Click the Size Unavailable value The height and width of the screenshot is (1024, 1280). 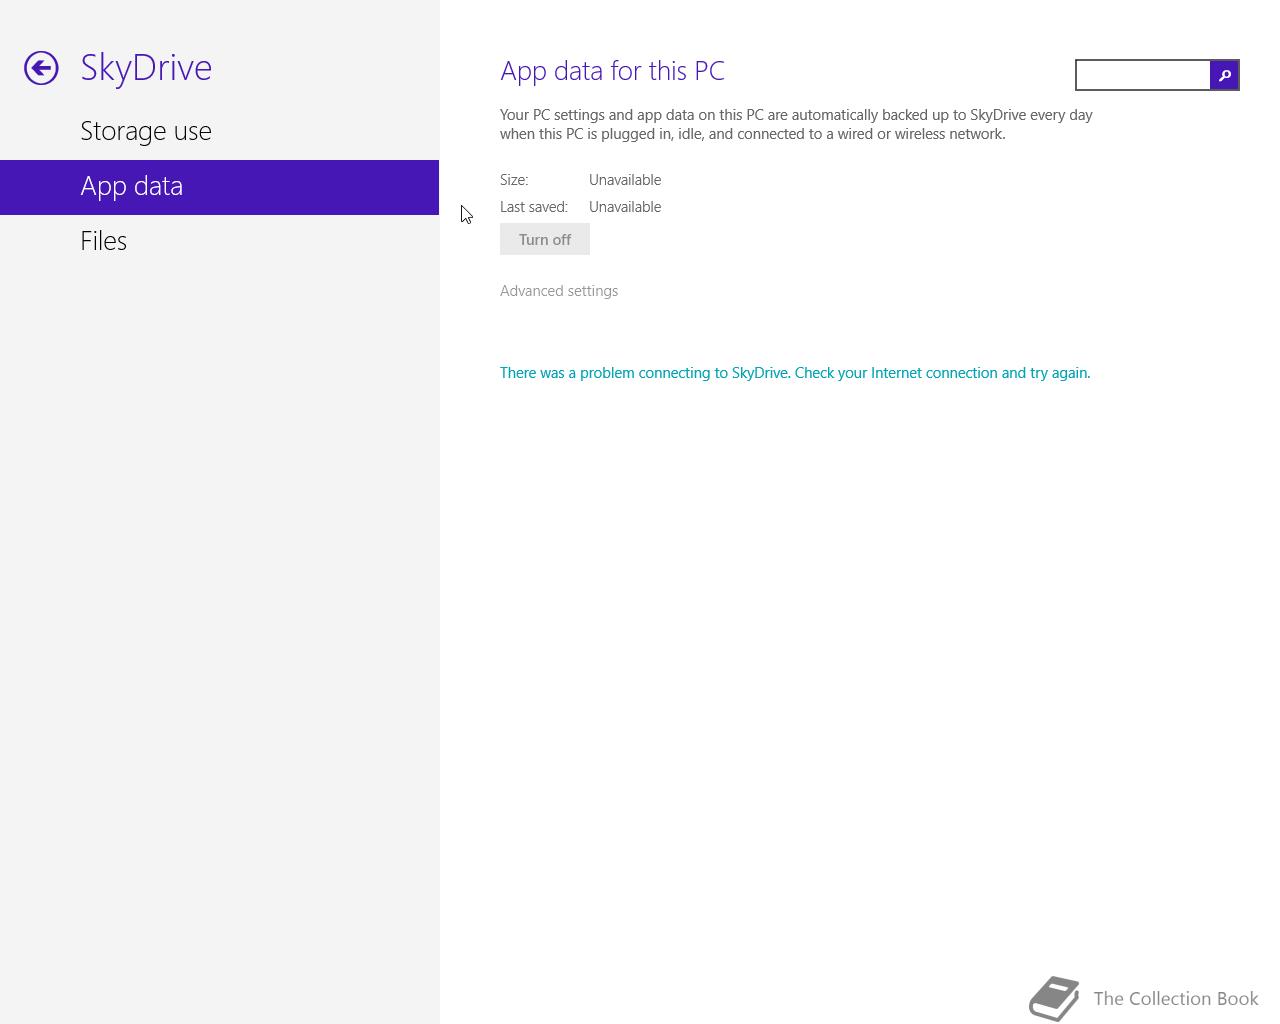coord(625,180)
